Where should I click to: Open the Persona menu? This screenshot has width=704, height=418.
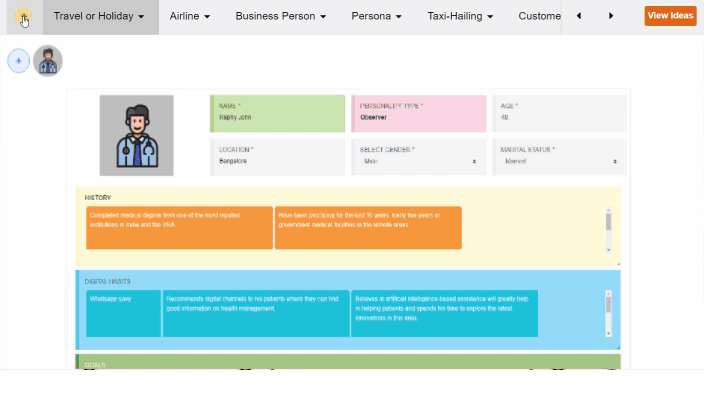coord(376,16)
